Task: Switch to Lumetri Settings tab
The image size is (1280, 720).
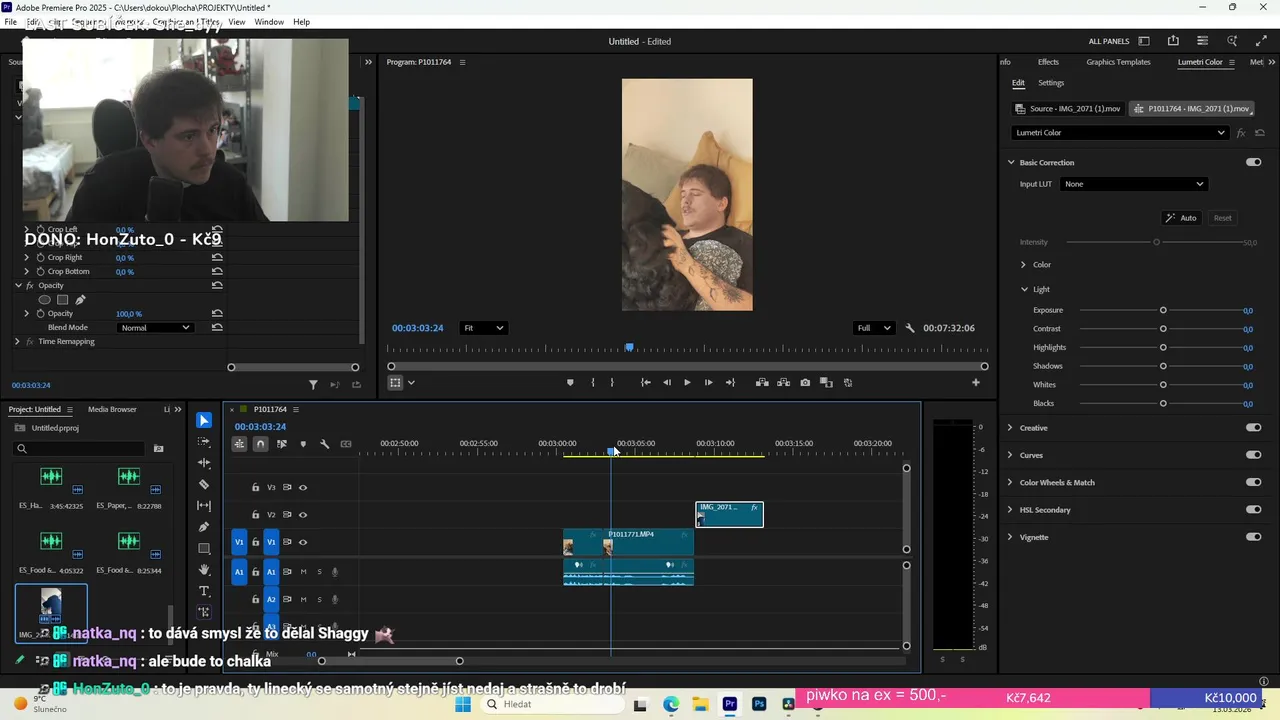Action: [x=1051, y=83]
